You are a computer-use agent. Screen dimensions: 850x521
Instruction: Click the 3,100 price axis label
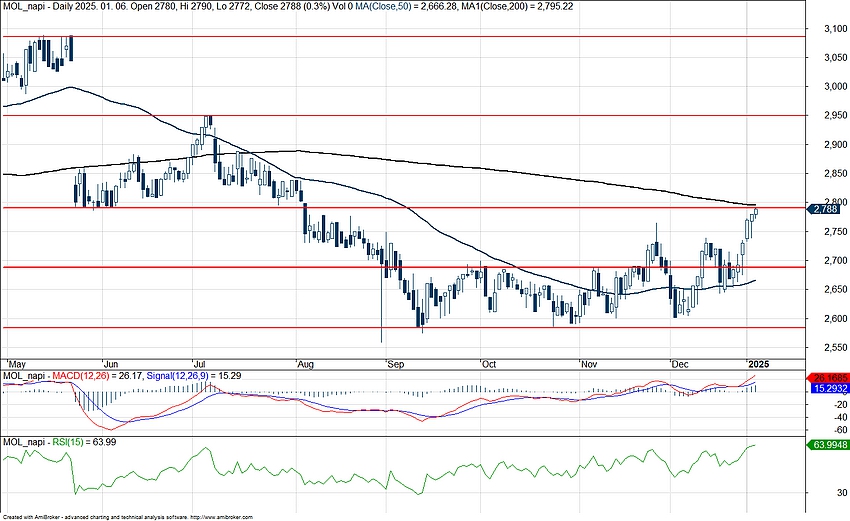point(835,28)
